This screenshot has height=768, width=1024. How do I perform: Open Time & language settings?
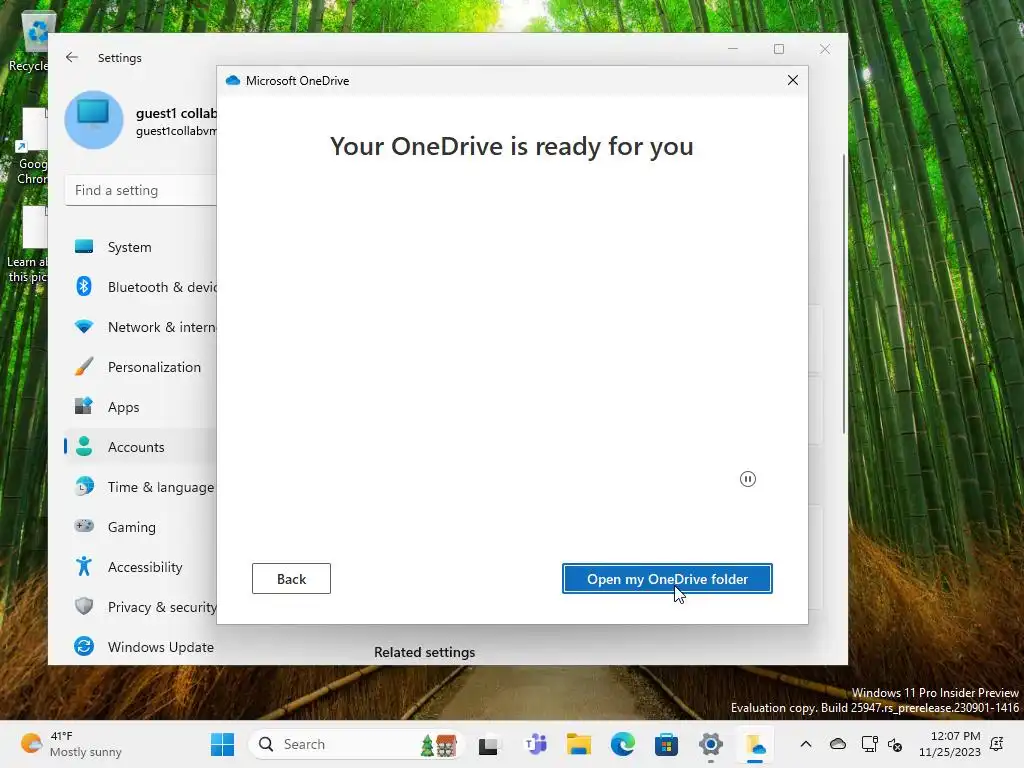pyautogui.click(x=140, y=487)
